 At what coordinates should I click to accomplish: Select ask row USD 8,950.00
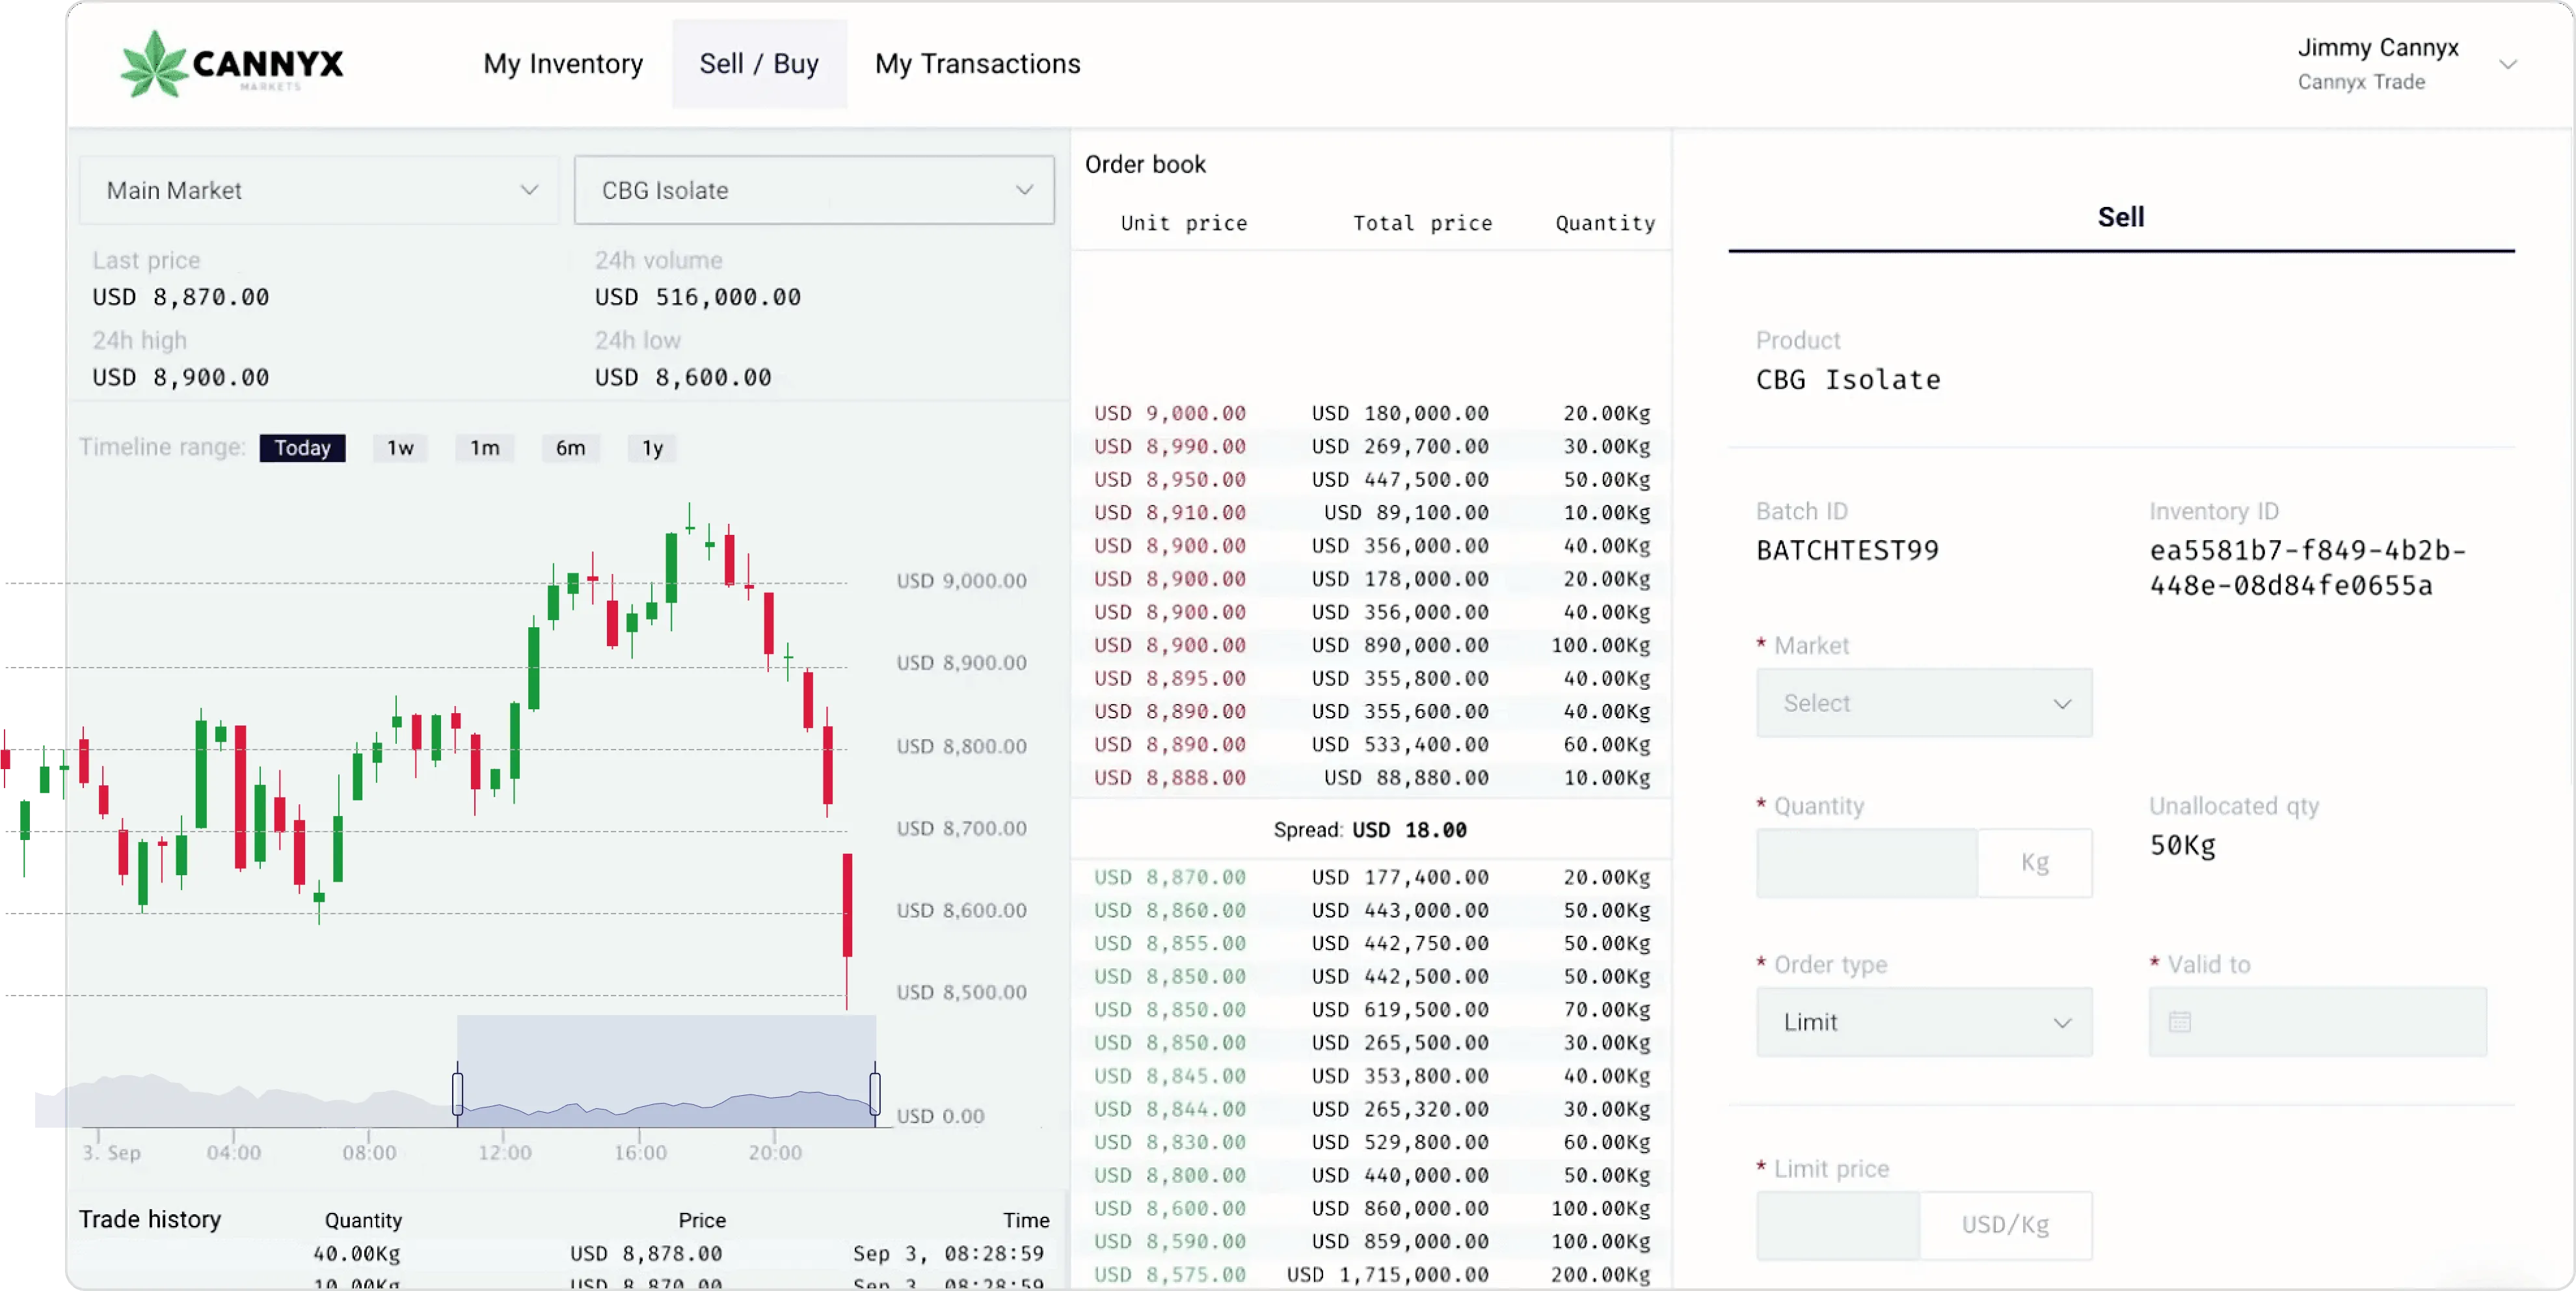coord(1371,479)
